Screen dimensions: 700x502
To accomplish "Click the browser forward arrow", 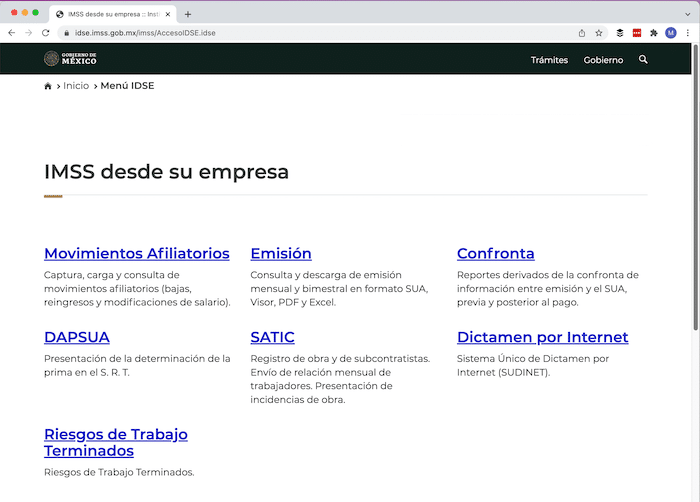I will pos(29,33).
